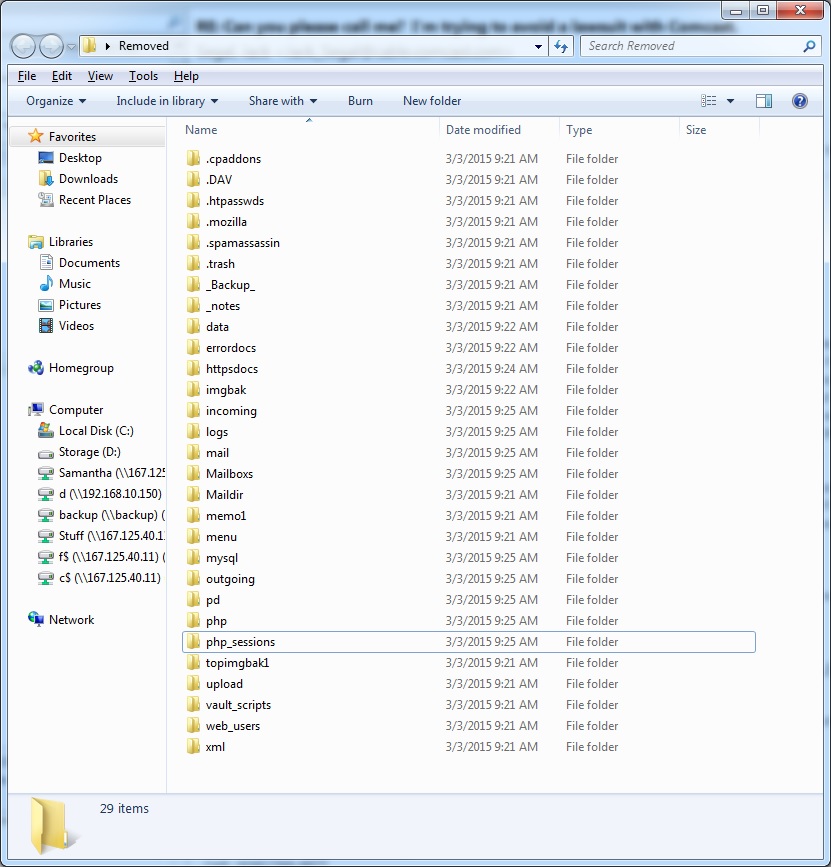This screenshot has height=867, width=831.
Task: Click the address bar folder icon
Action: click(x=90, y=46)
